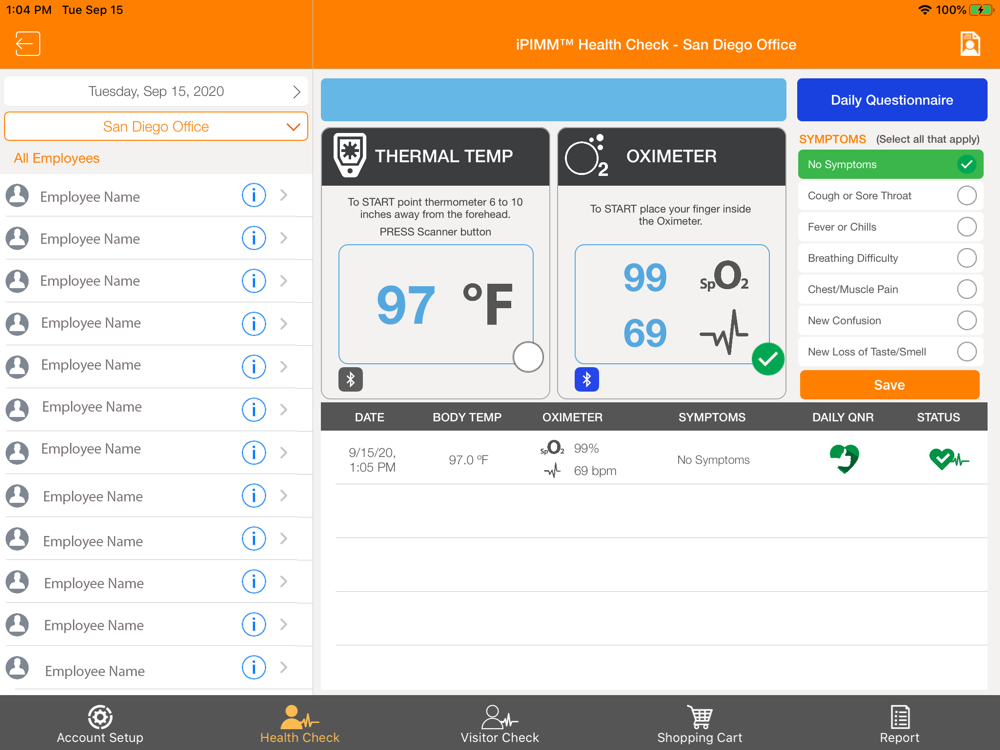The image size is (1000, 750).
Task: Tap the thermal temp Bluetooth icon
Action: (x=350, y=379)
